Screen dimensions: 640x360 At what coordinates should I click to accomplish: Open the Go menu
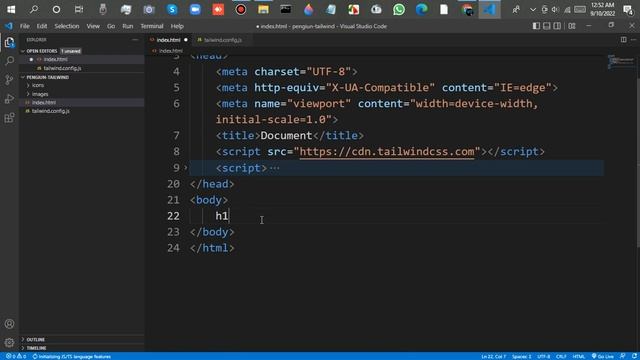coord(111,26)
